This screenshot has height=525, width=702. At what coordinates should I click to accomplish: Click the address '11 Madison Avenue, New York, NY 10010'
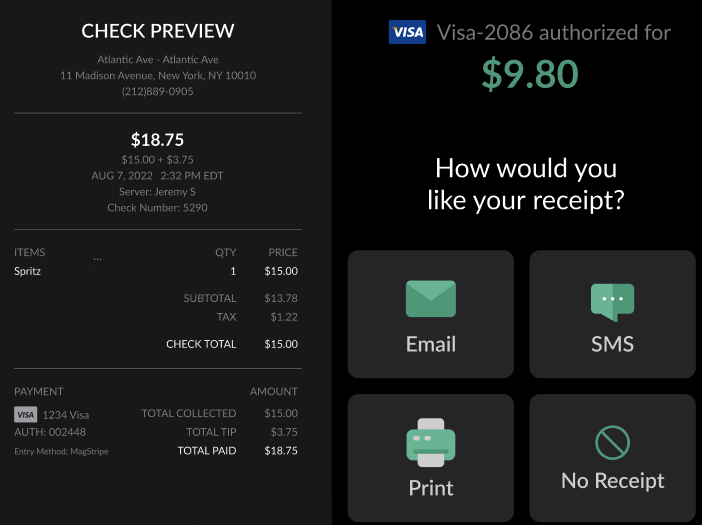[158, 75]
